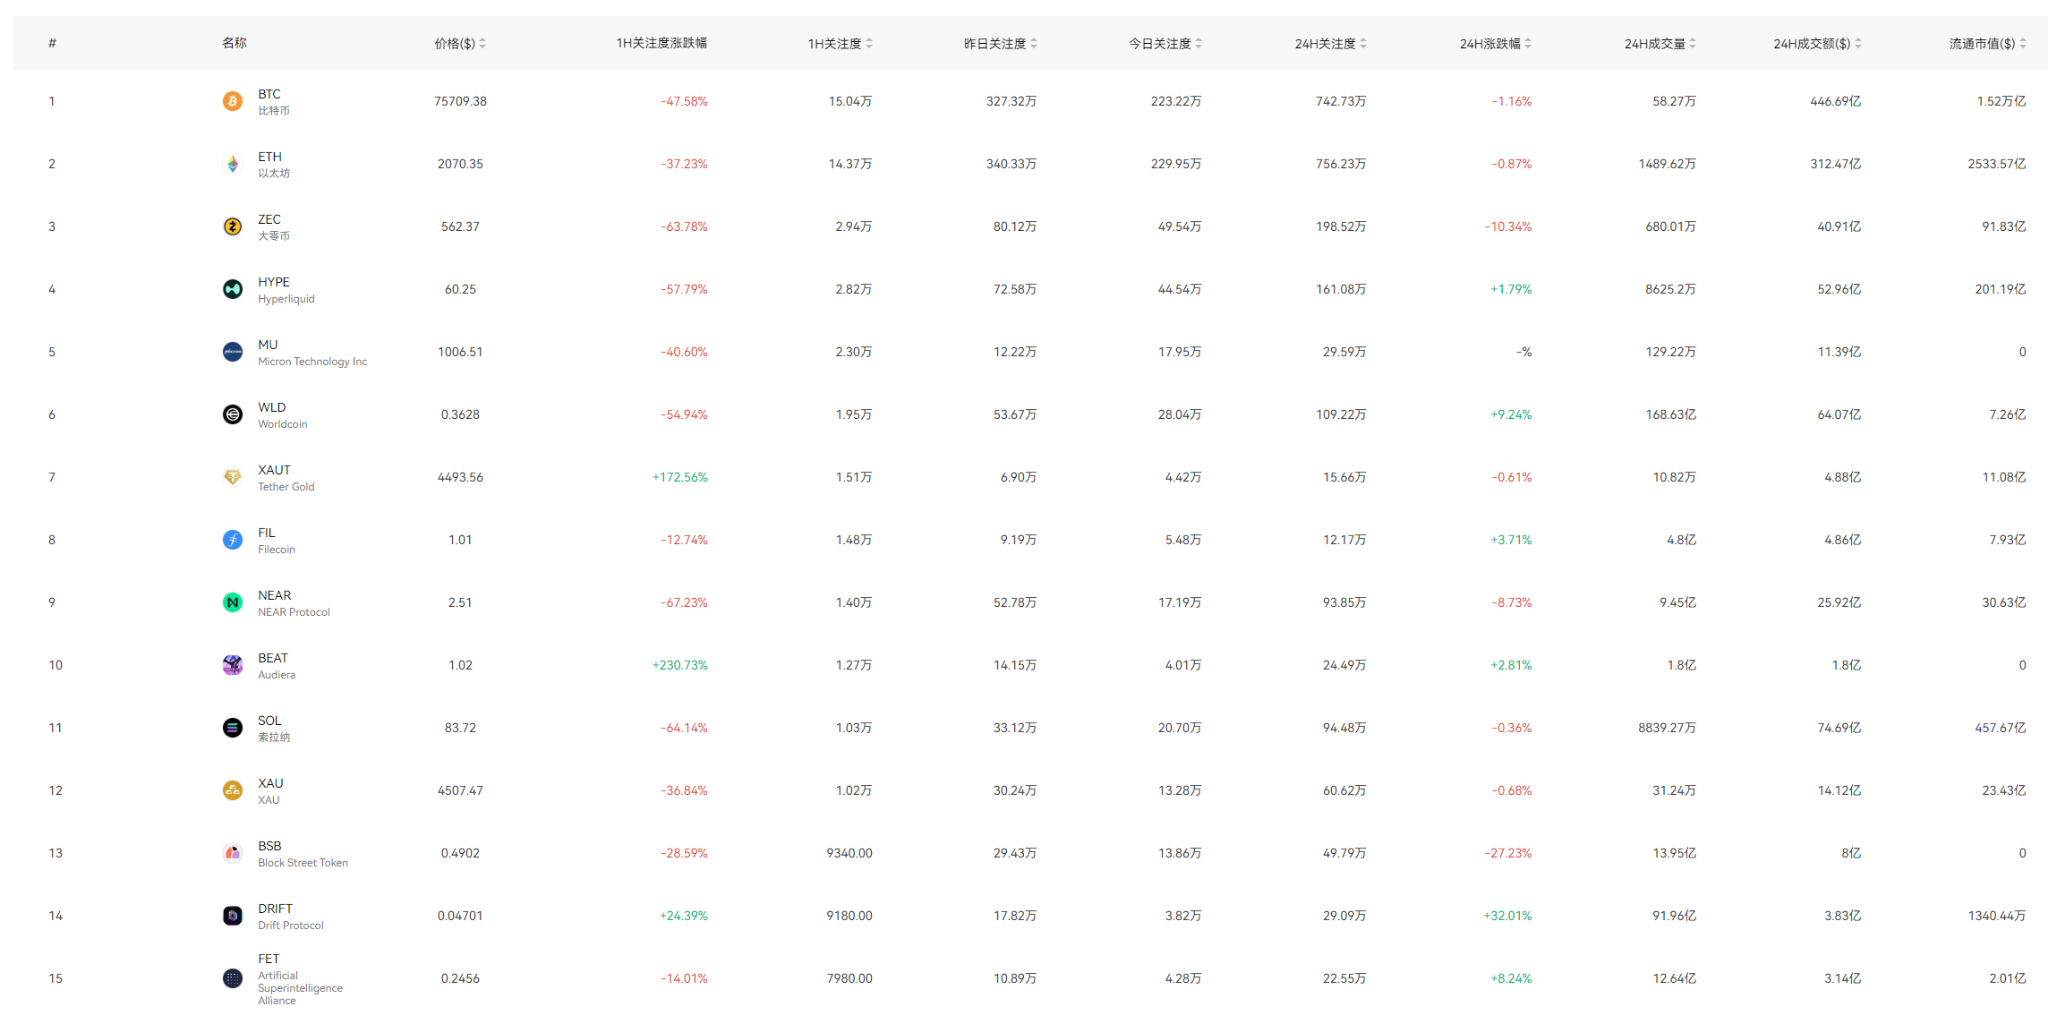This screenshot has height=1014, width=2048.
Task: Sort by the 1H关注度 column arrows
Action: point(869,43)
